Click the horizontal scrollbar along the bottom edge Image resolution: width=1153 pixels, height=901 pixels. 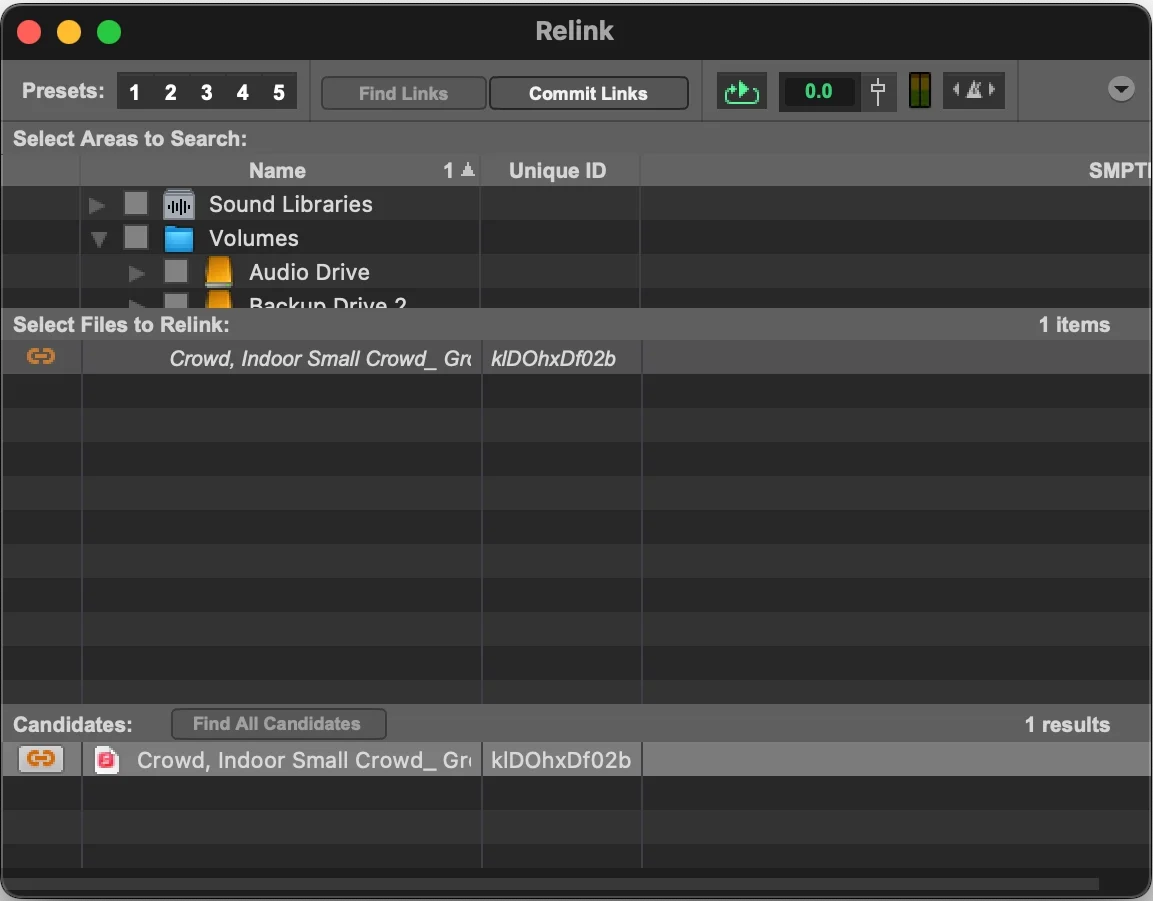[551, 883]
